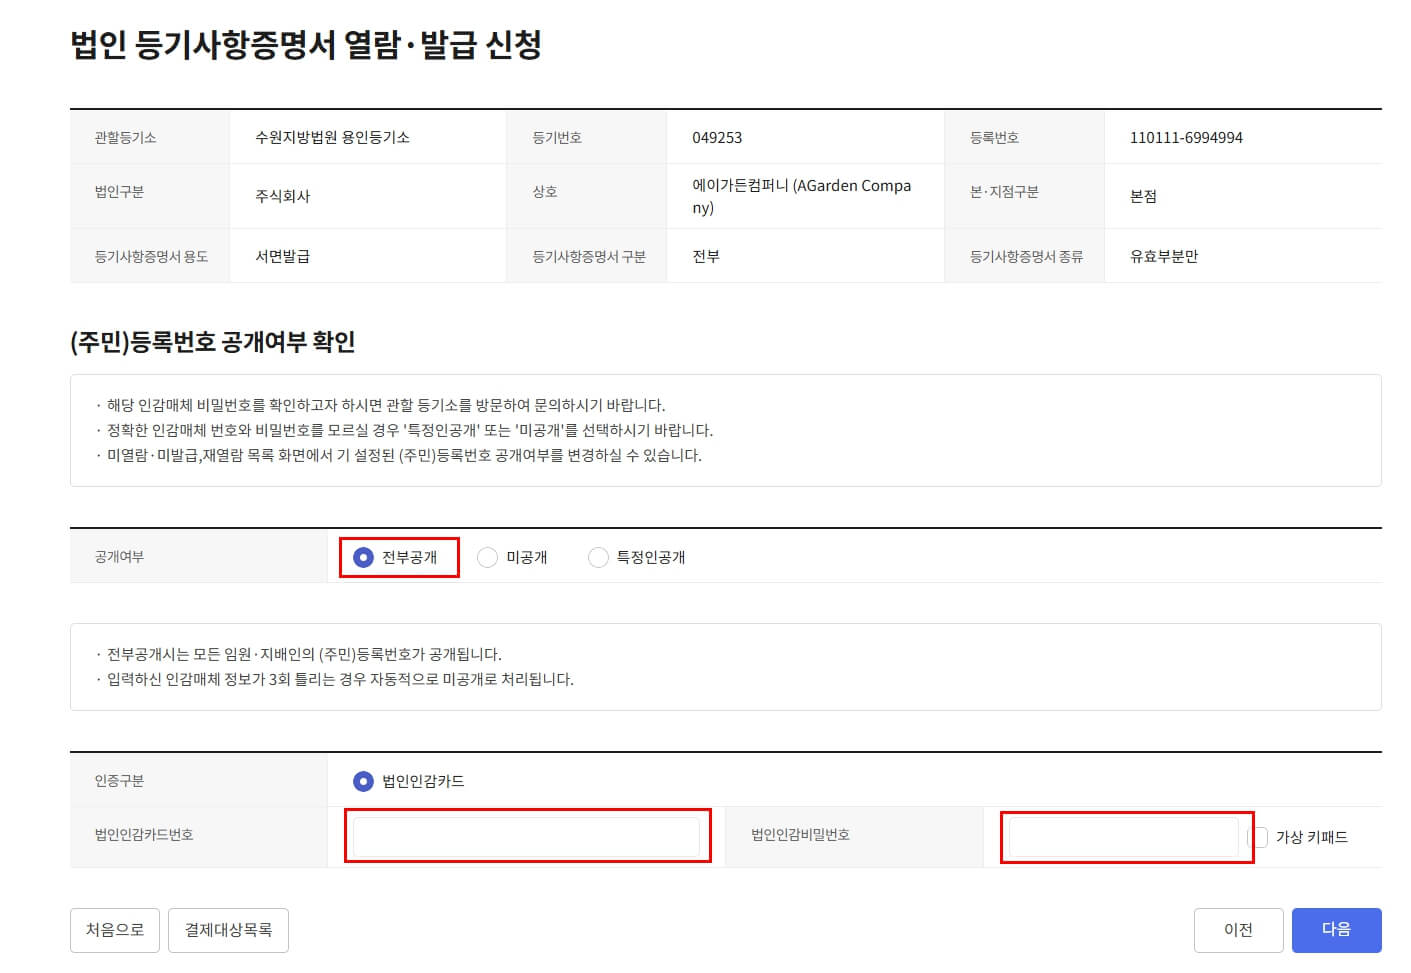Screen dimensions: 1411x973
Task: Click the 서면발급 issuance purpose cell
Action: [281, 256]
